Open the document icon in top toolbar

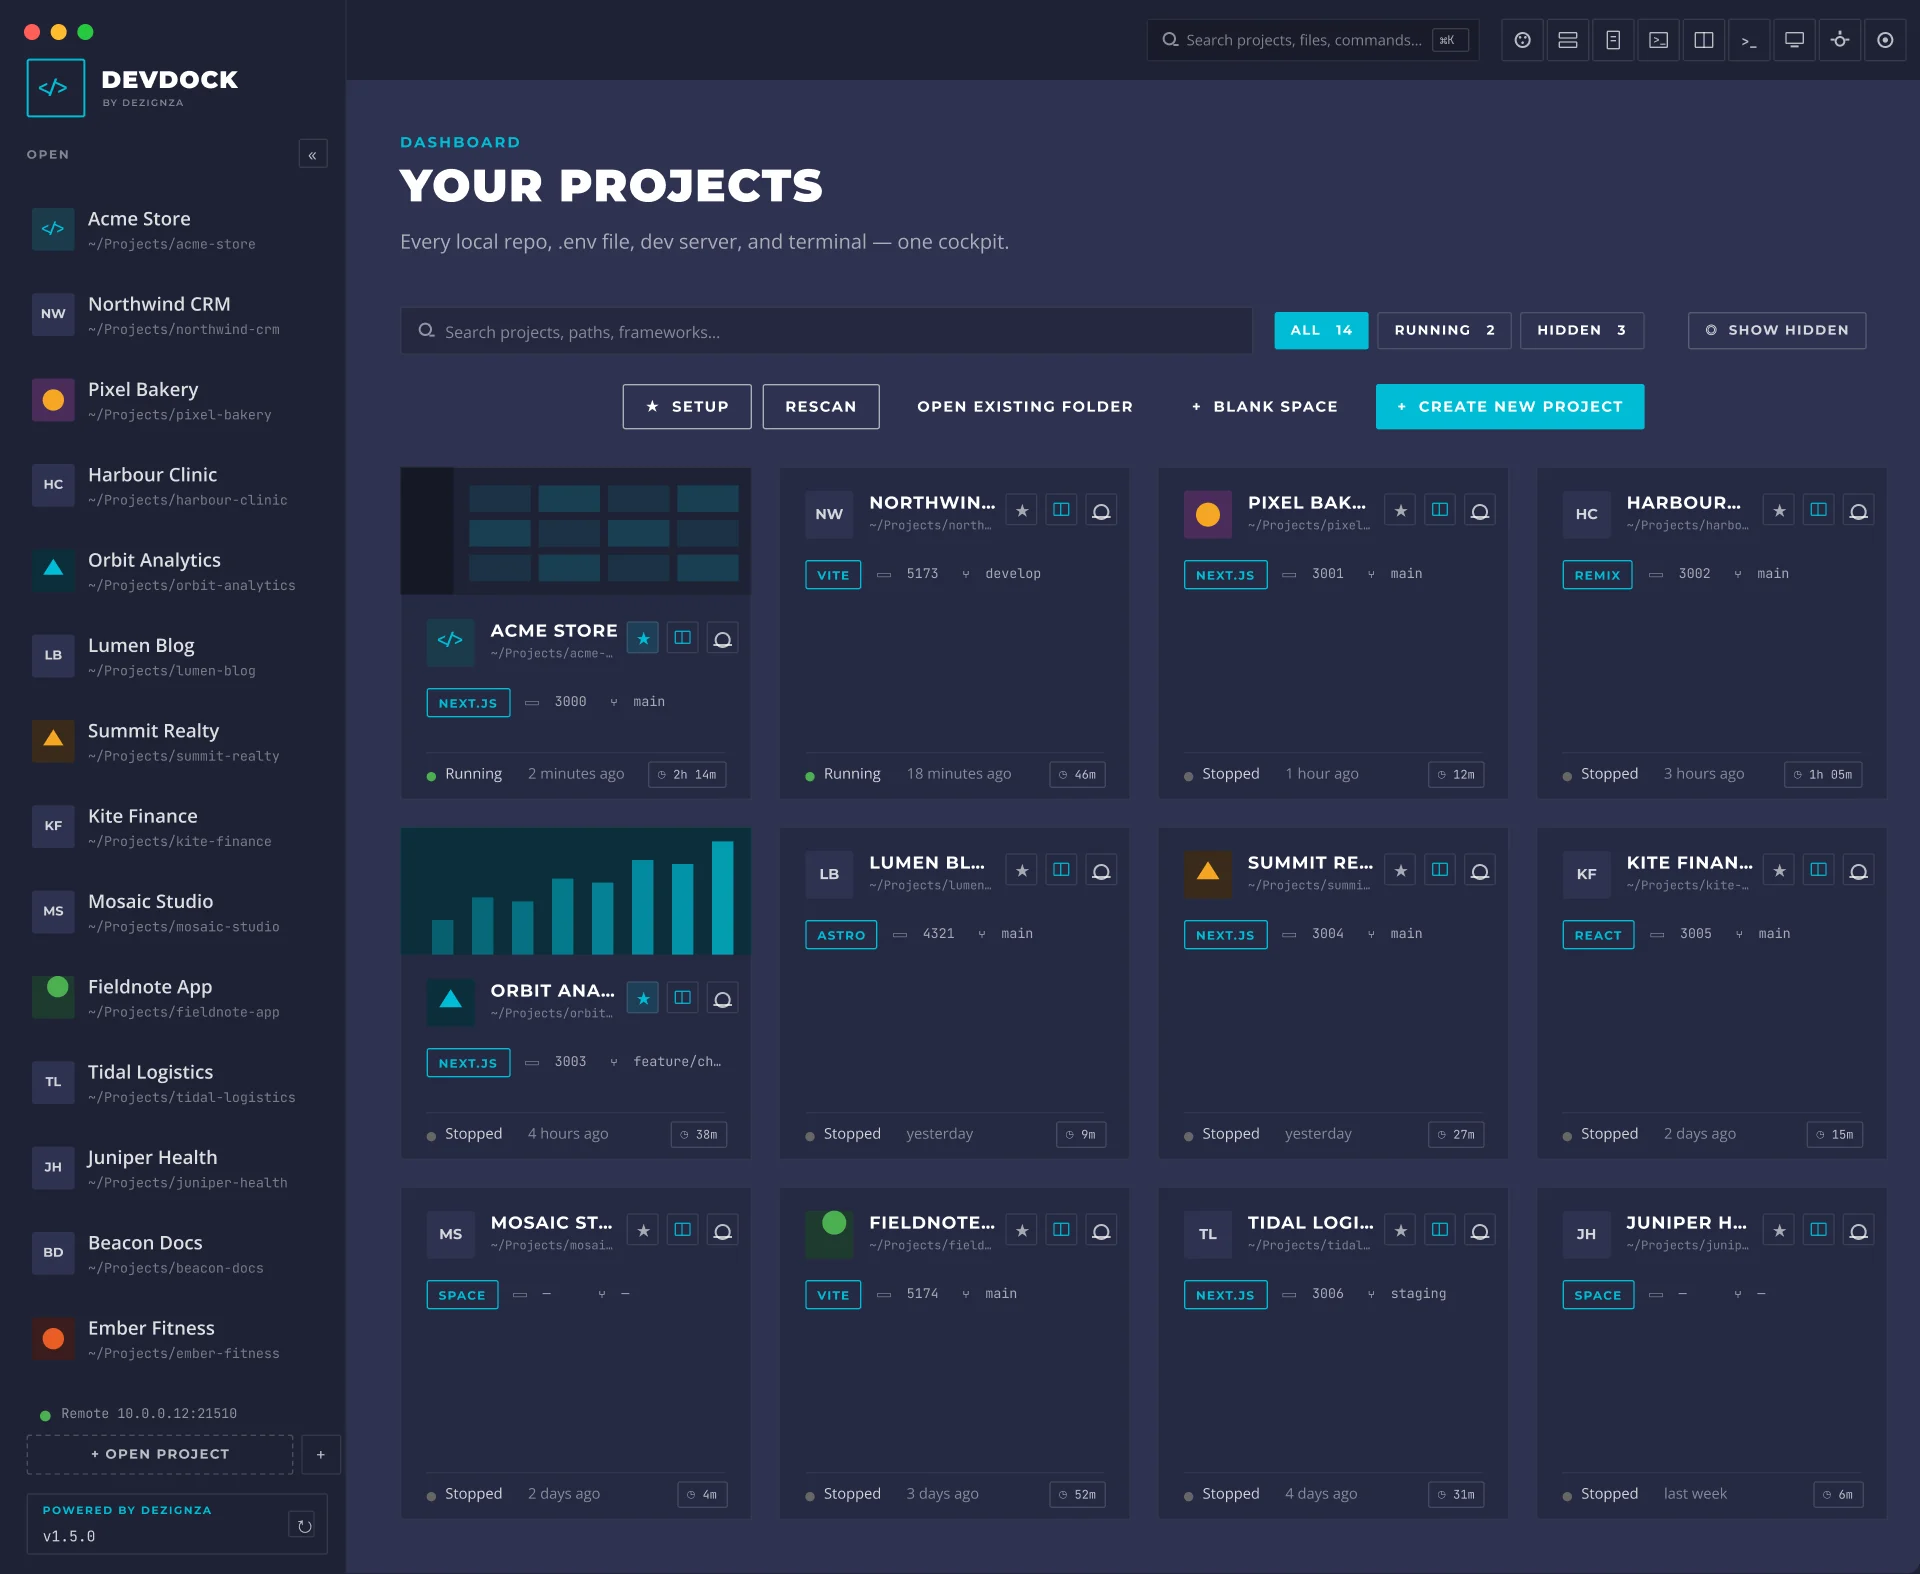1613,40
